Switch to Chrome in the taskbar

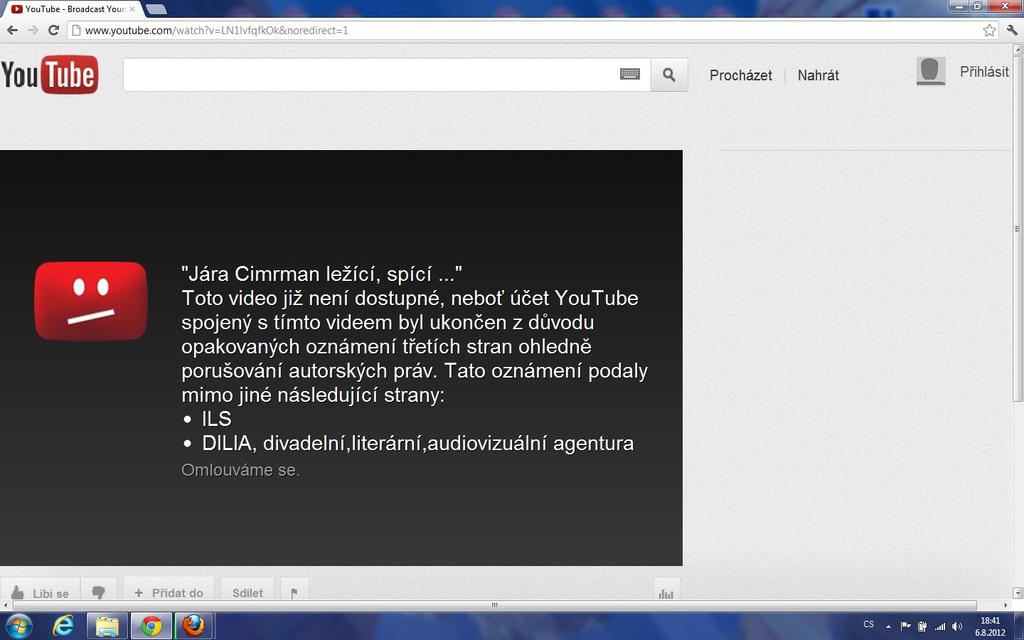151,626
